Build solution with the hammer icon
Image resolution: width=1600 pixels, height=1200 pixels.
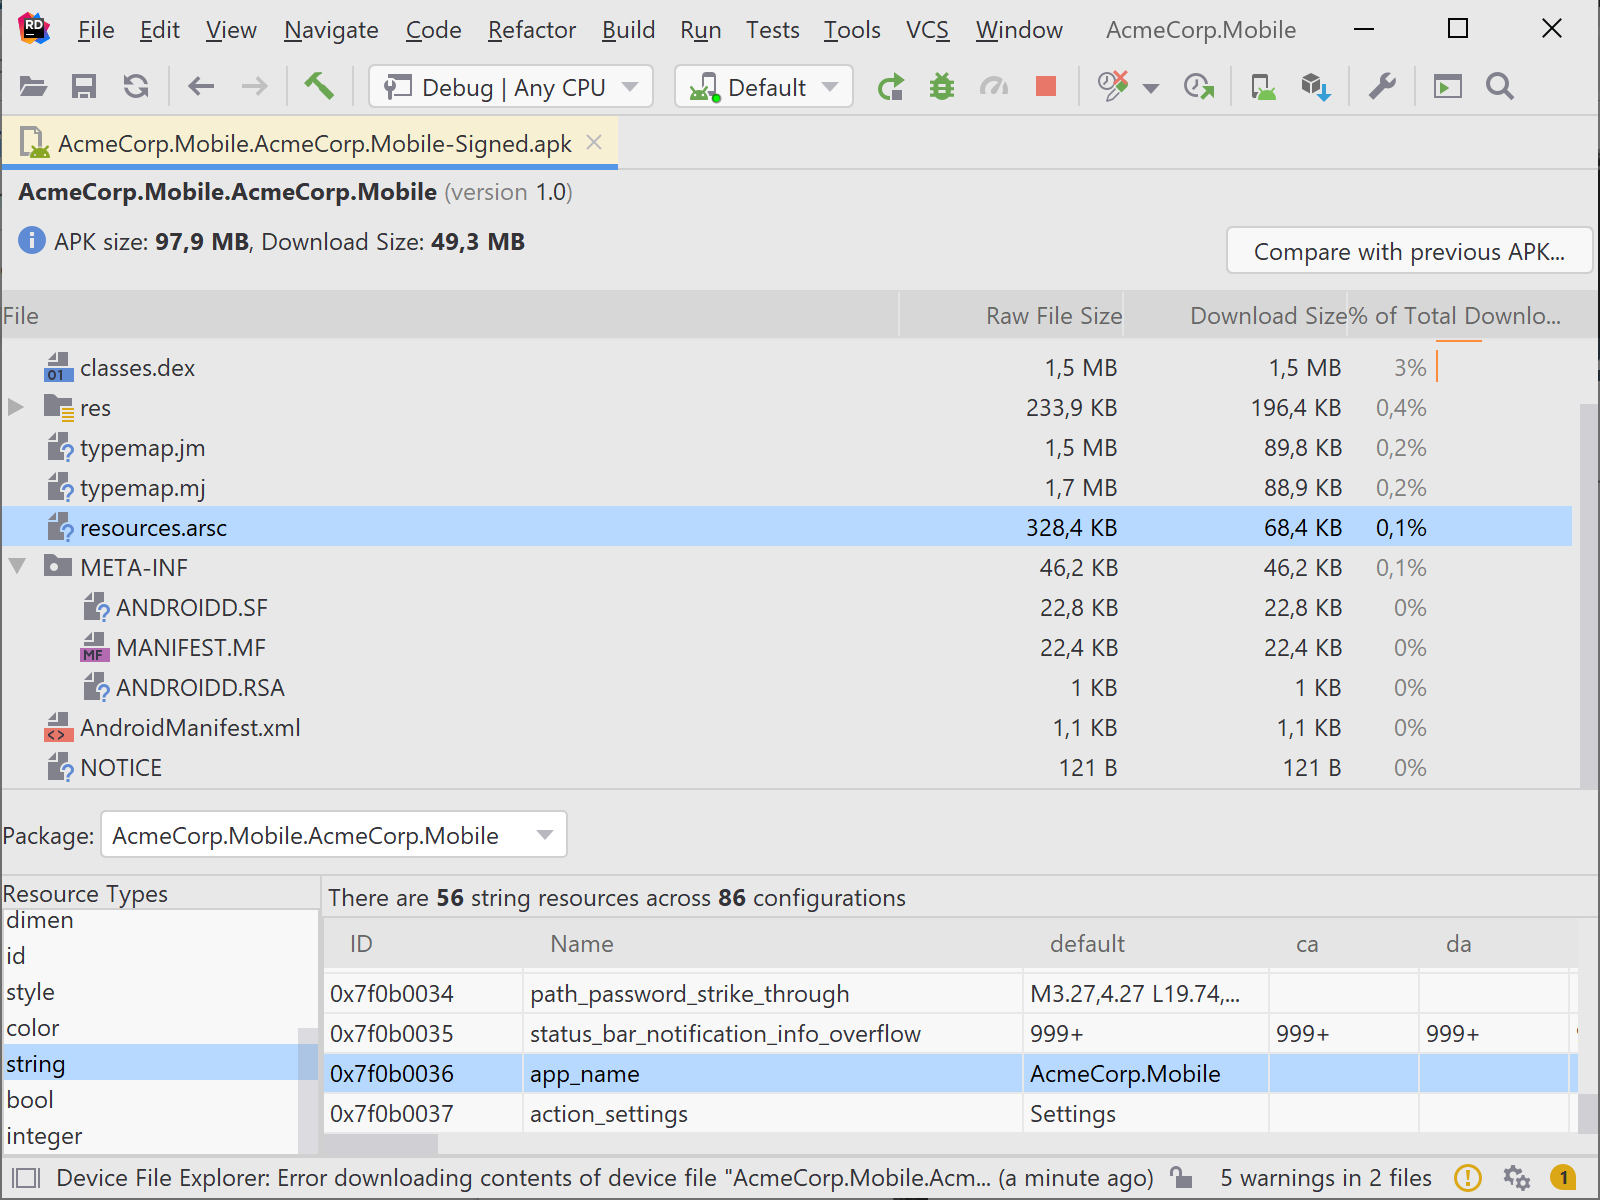[x=319, y=87]
